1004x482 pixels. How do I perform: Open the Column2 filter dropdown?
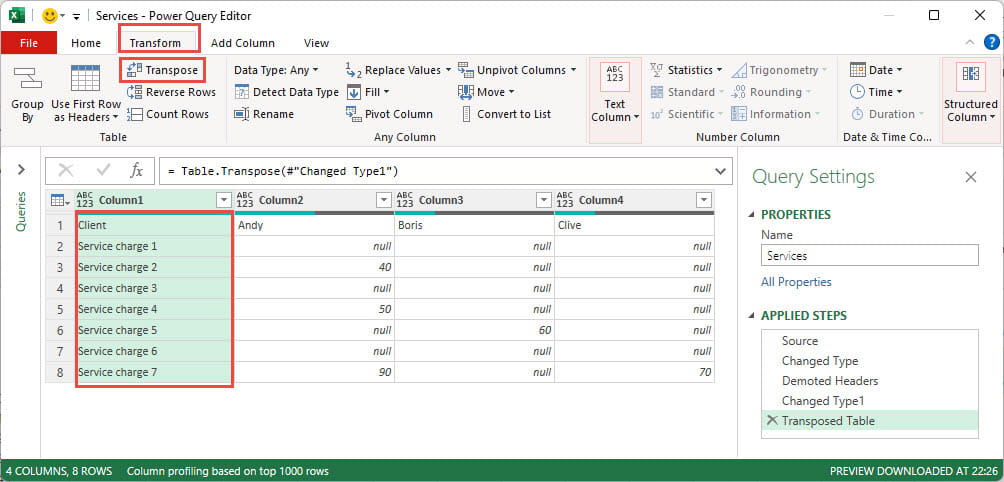click(383, 200)
